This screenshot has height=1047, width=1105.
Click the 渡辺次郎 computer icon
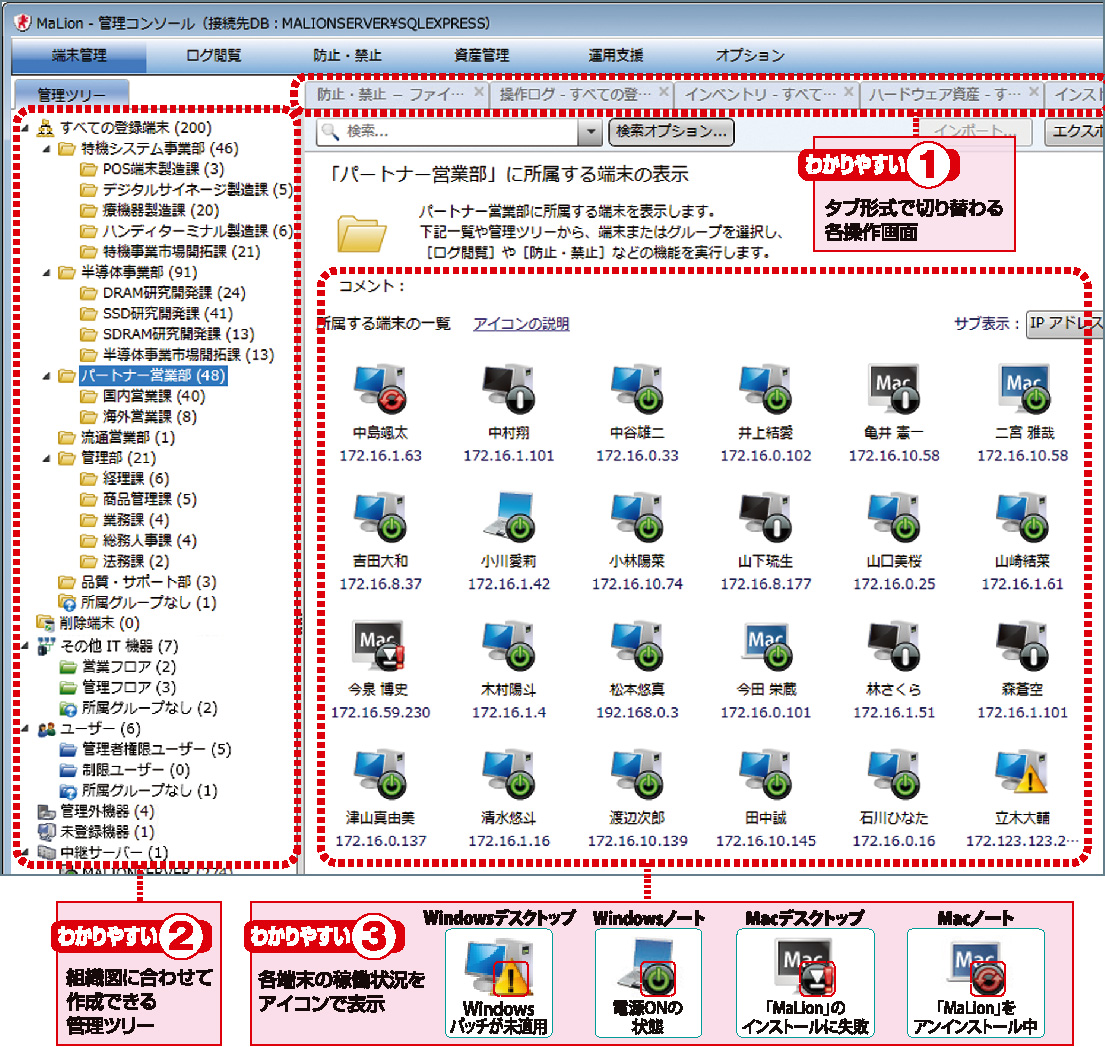(x=637, y=773)
